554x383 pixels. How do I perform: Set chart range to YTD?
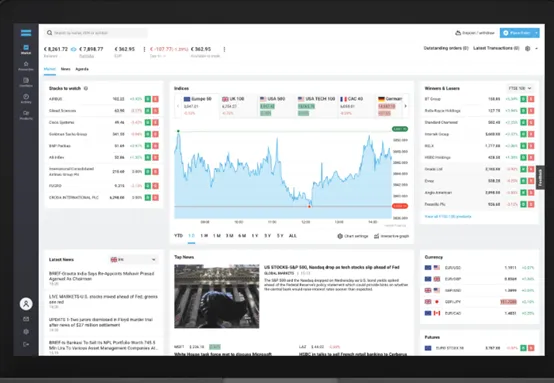point(178,236)
